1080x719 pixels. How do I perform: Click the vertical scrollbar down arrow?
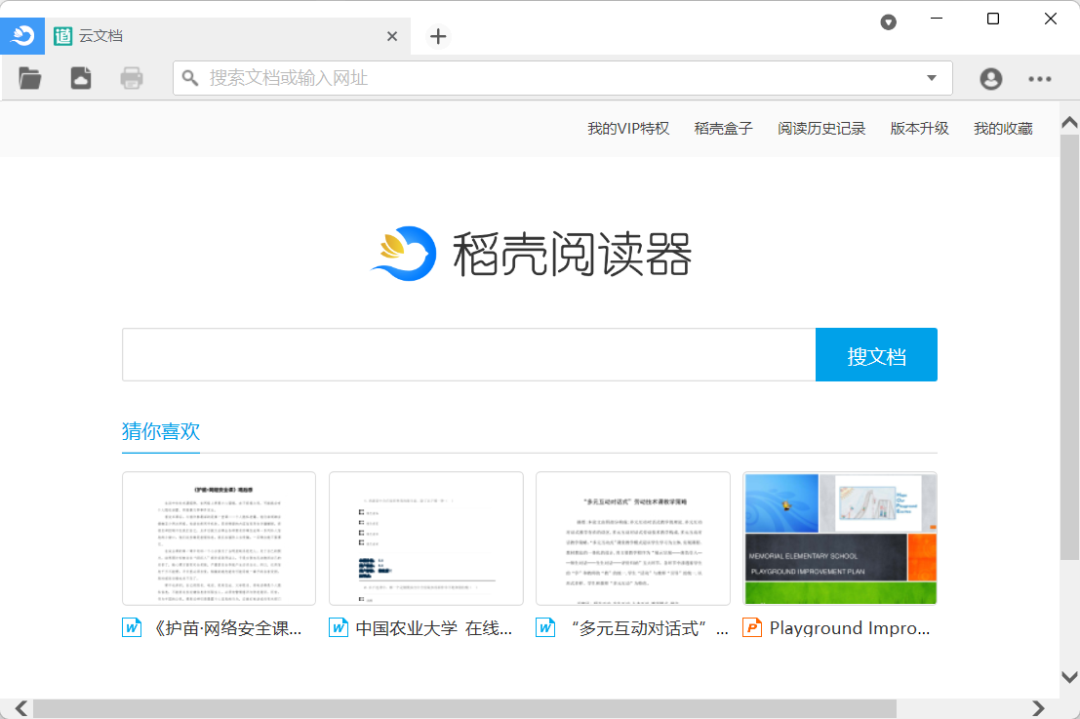point(1069,677)
